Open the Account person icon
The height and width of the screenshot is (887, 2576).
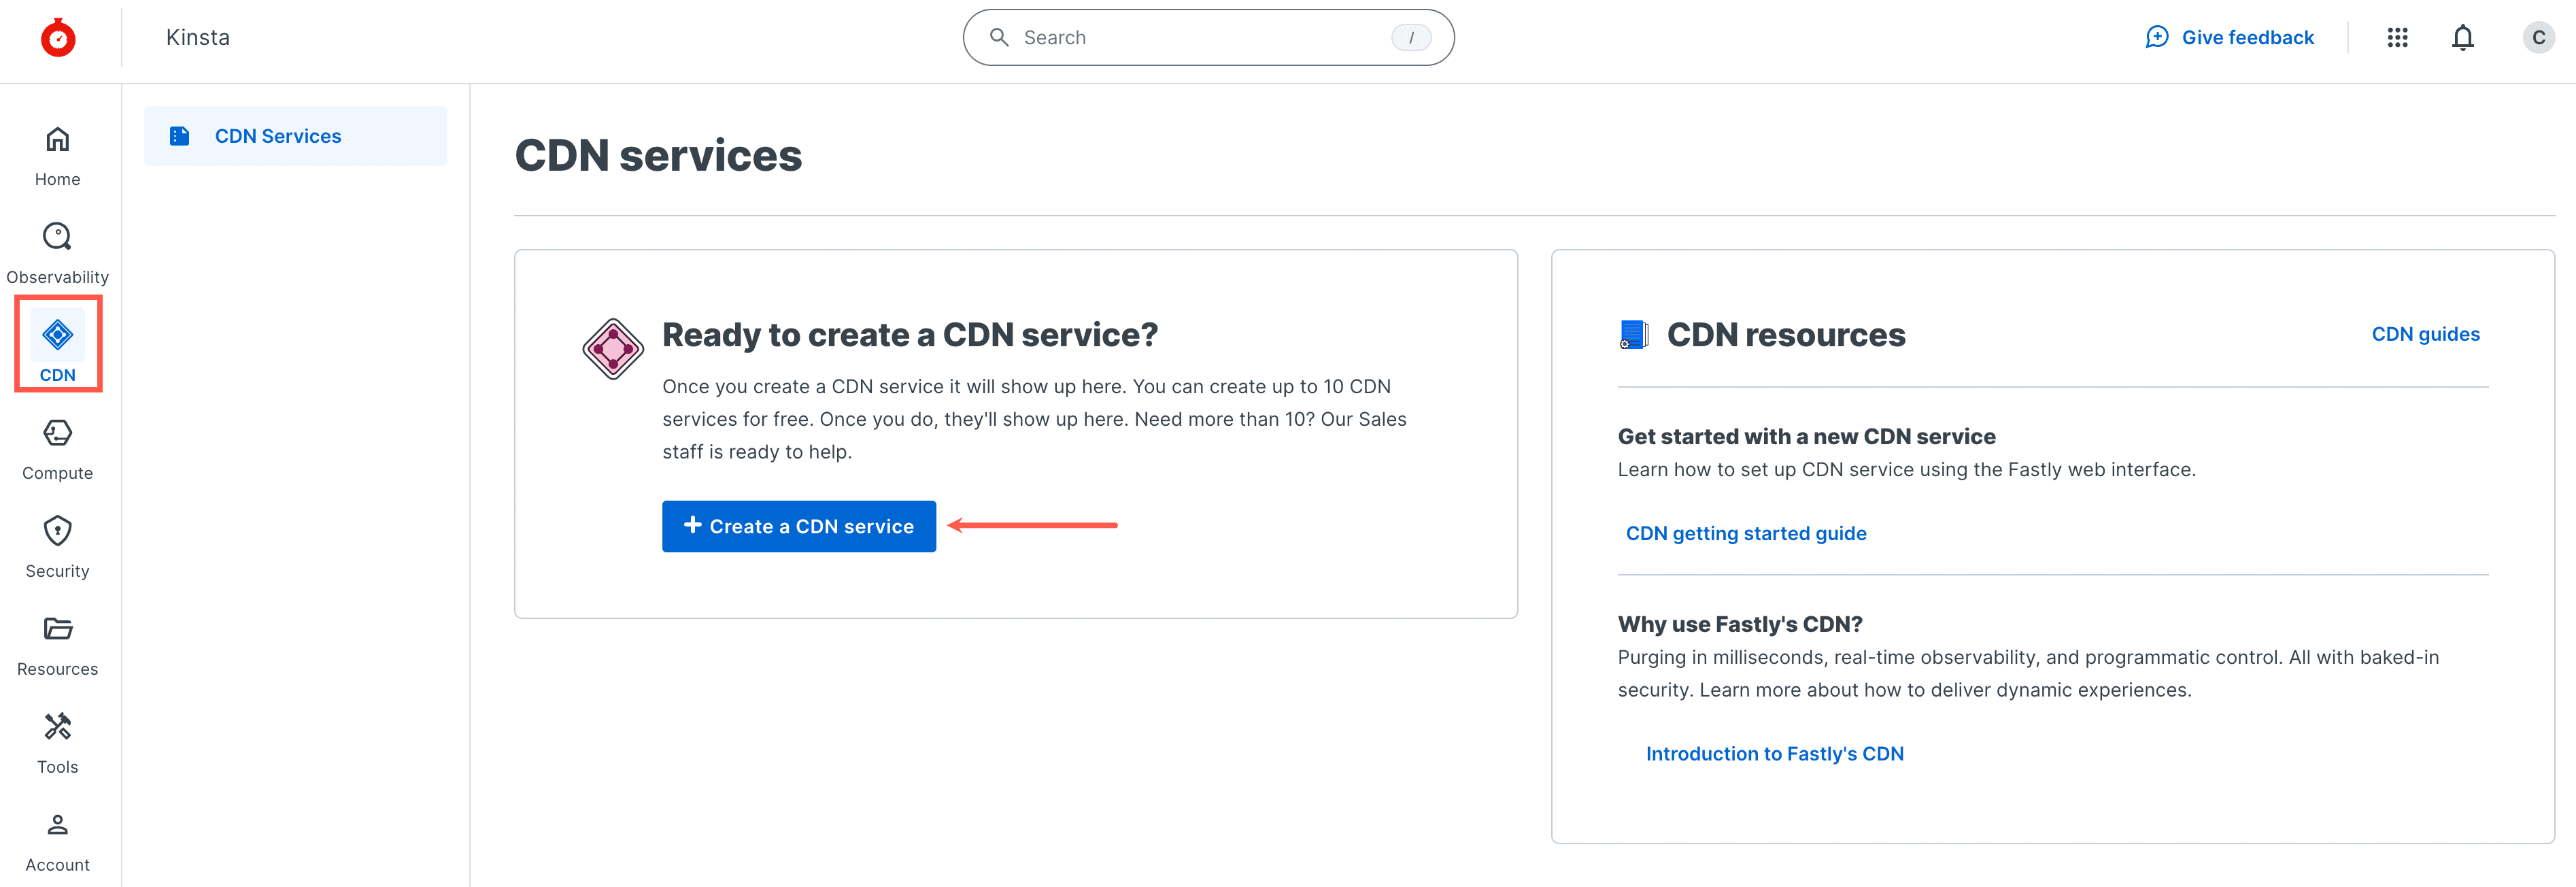[x=57, y=825]
